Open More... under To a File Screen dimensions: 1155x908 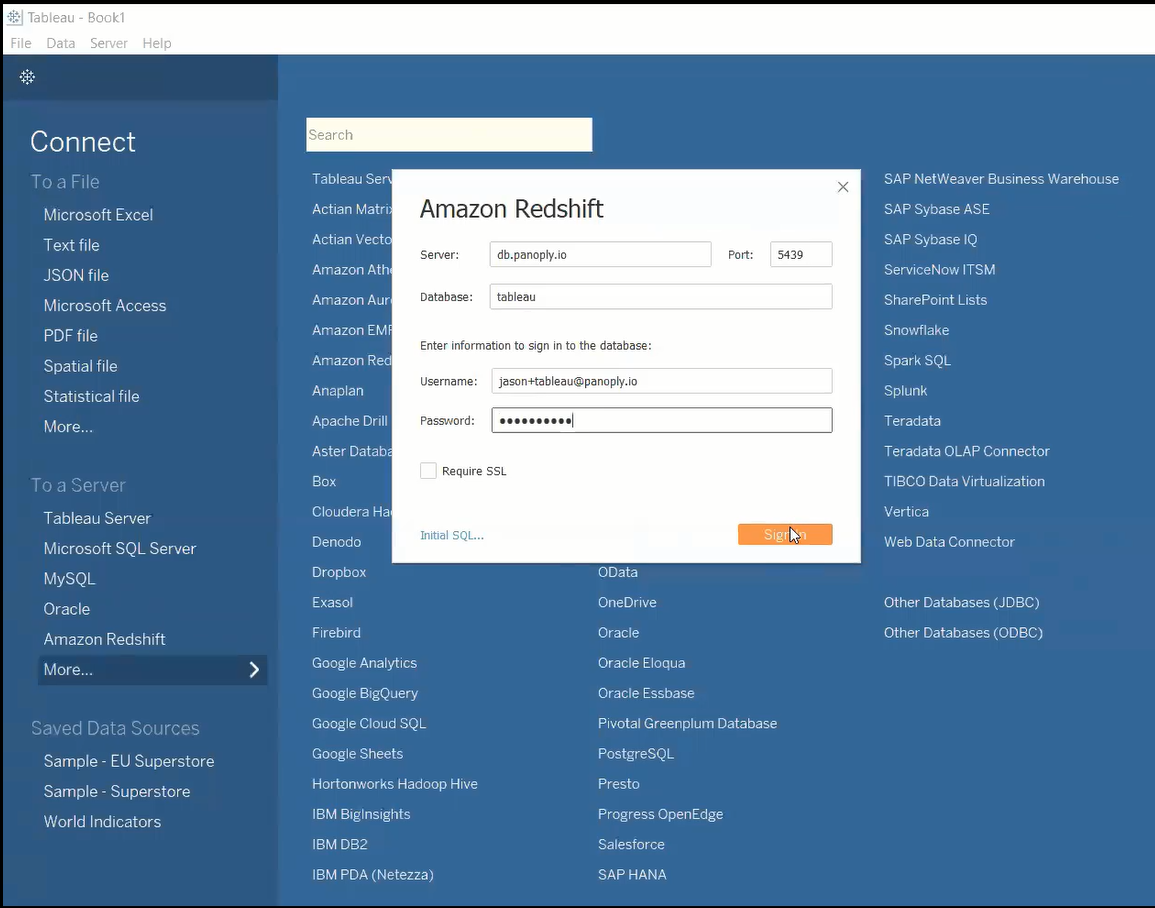68,427
